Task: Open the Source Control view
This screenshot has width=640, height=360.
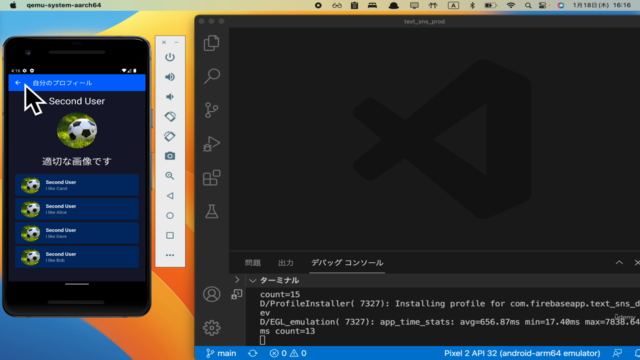Action: coord(211,110)
